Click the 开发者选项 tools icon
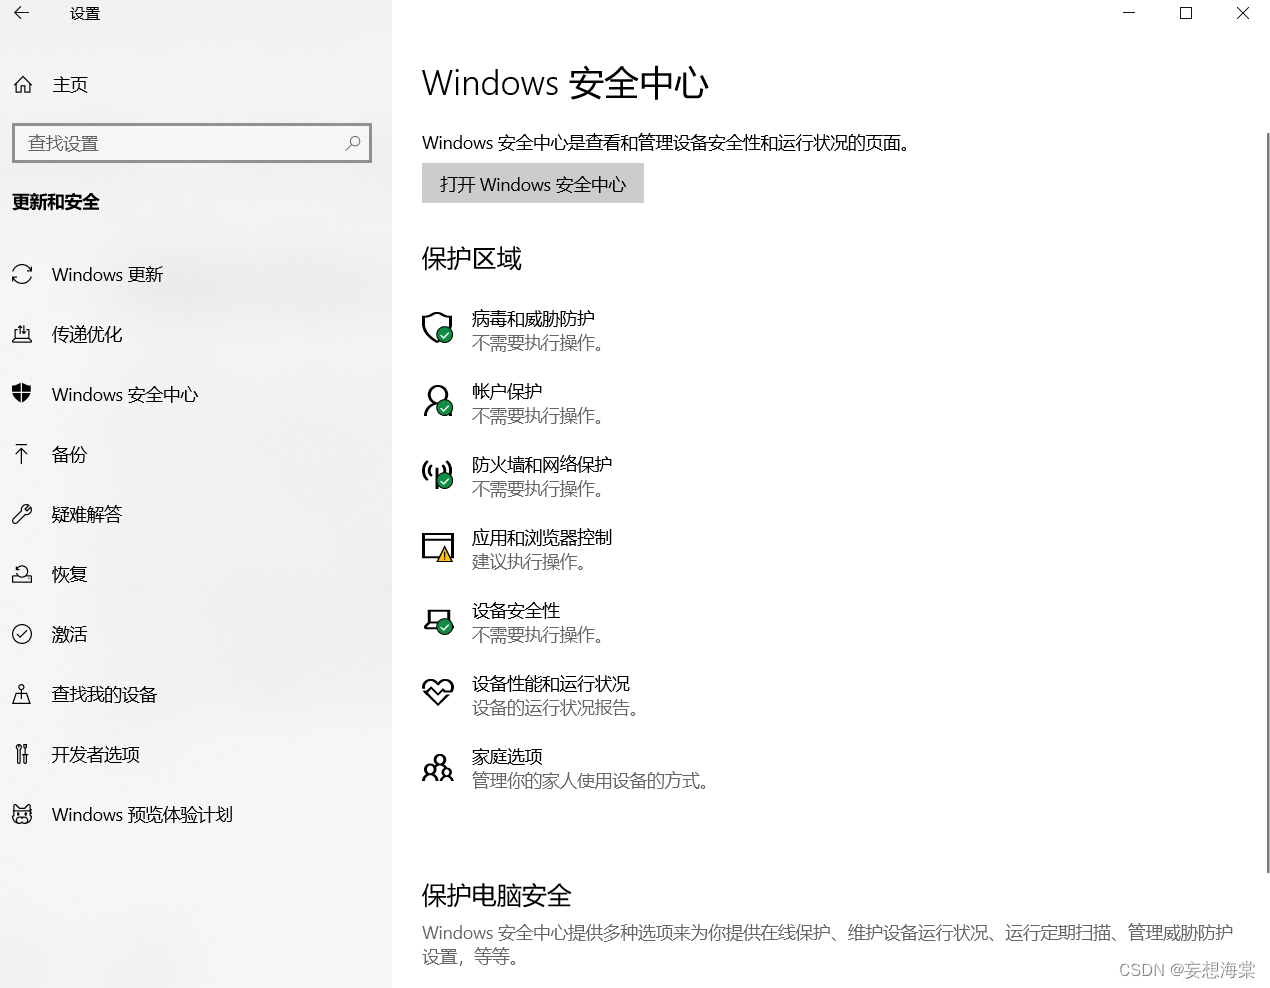The width and height of the screenshot is (1270, 988). click(22, 754)
